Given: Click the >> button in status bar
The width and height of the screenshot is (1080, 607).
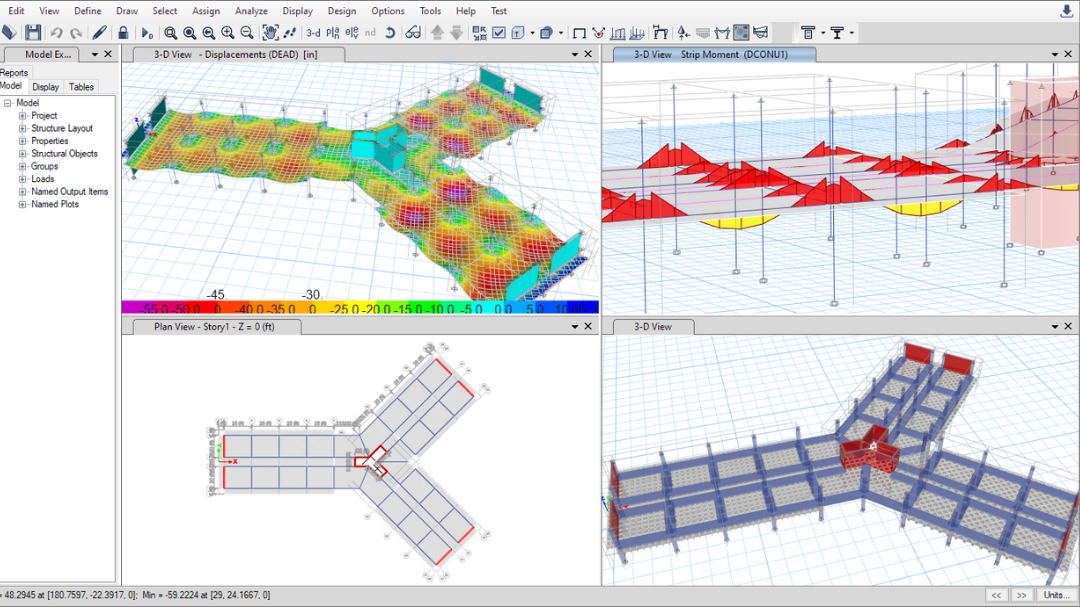Looking at the screenshot, I should point(1022,595).
